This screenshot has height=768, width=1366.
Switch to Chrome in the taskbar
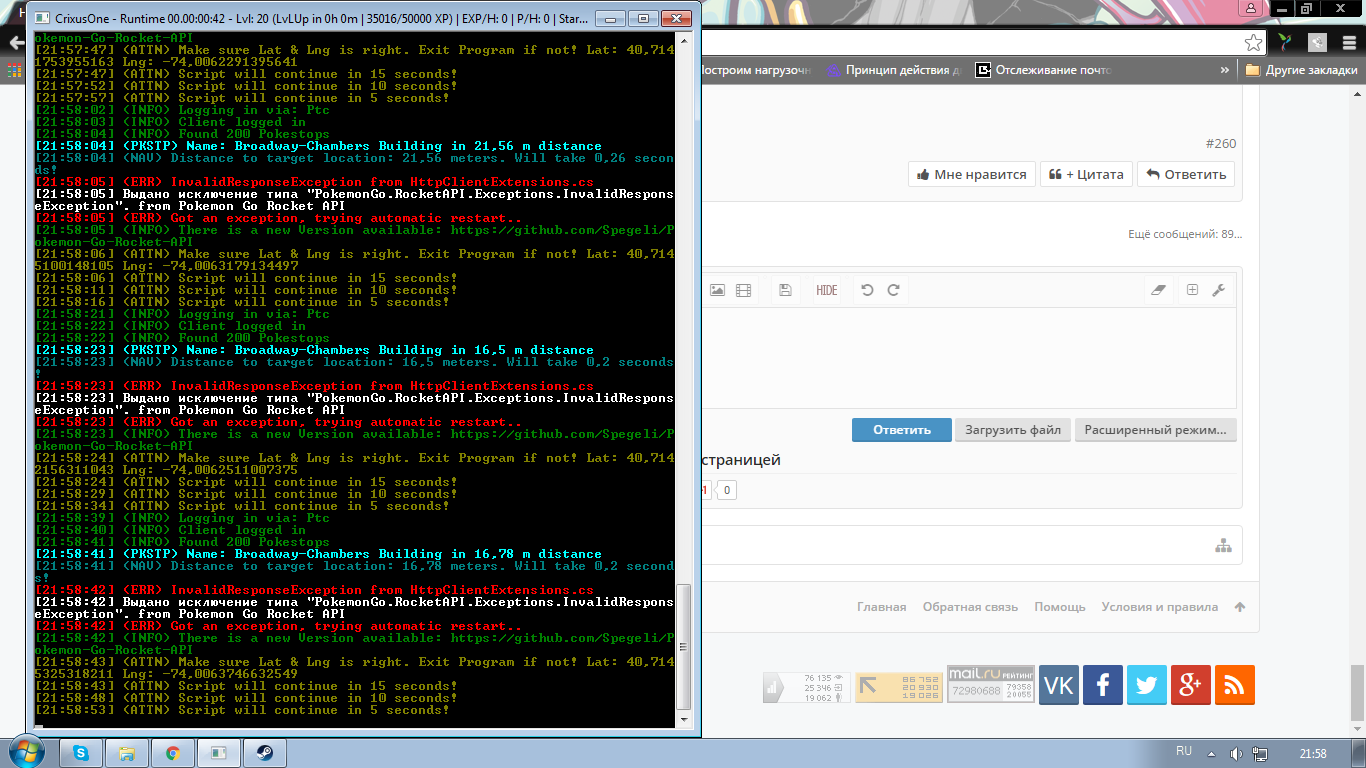pos(173,753)
